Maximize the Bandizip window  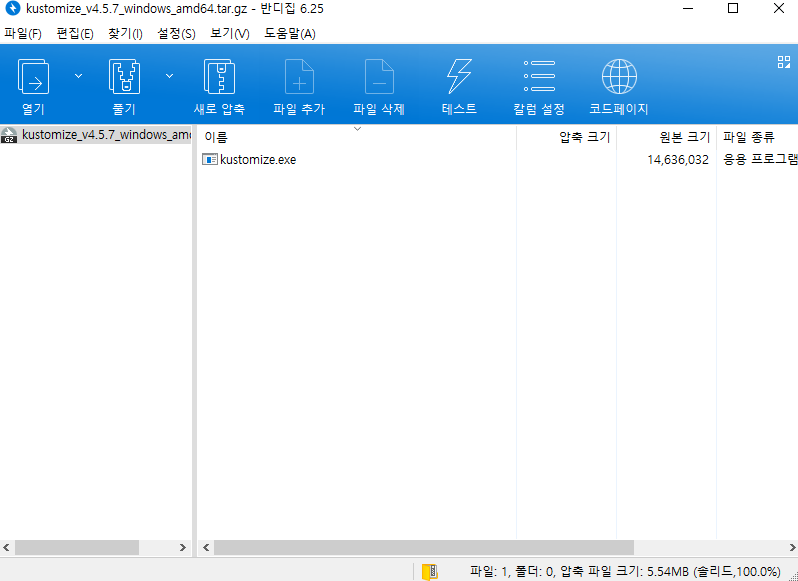733,9
